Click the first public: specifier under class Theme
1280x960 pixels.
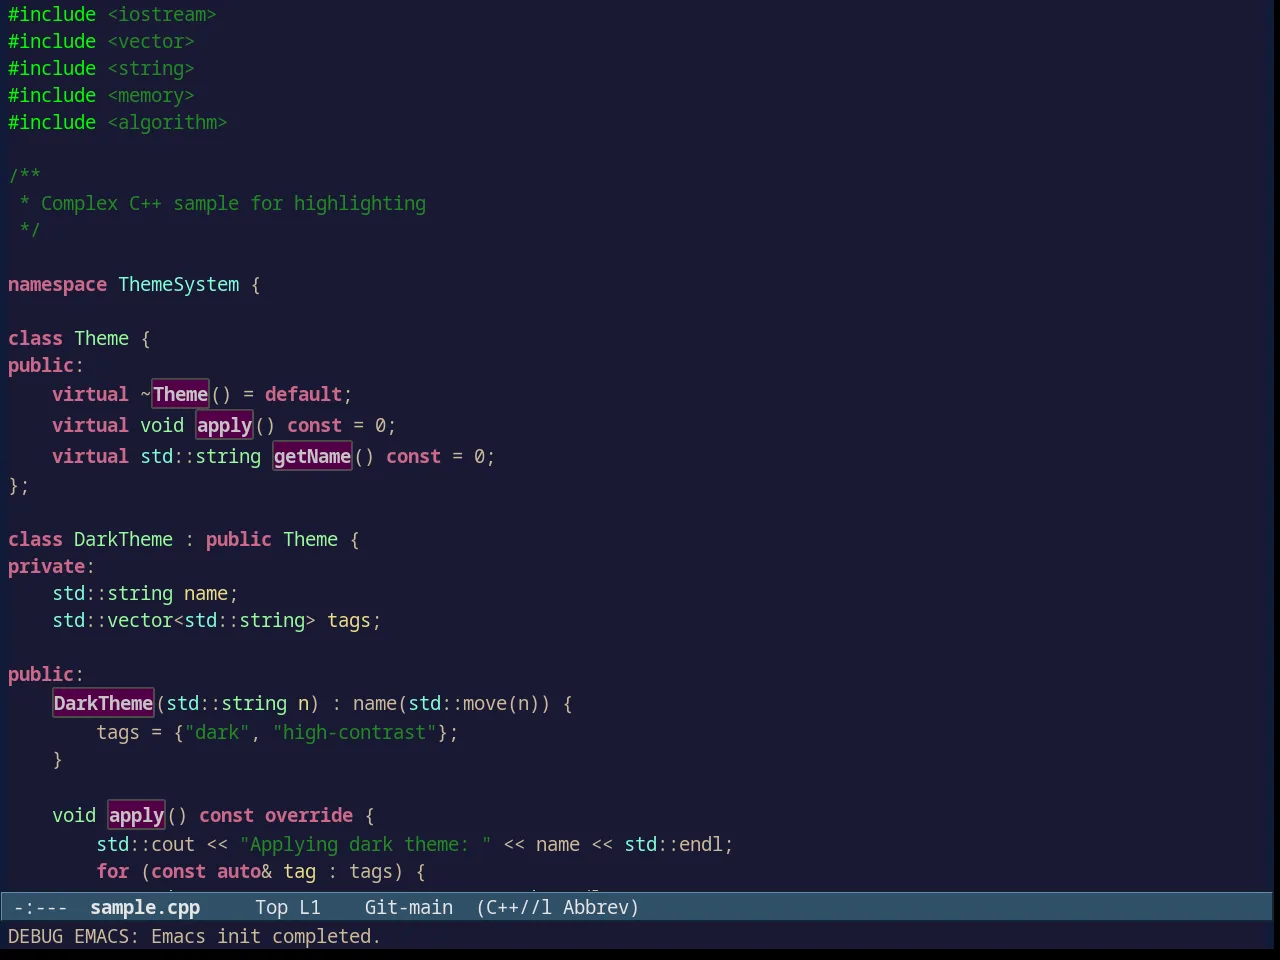[46, 366]
